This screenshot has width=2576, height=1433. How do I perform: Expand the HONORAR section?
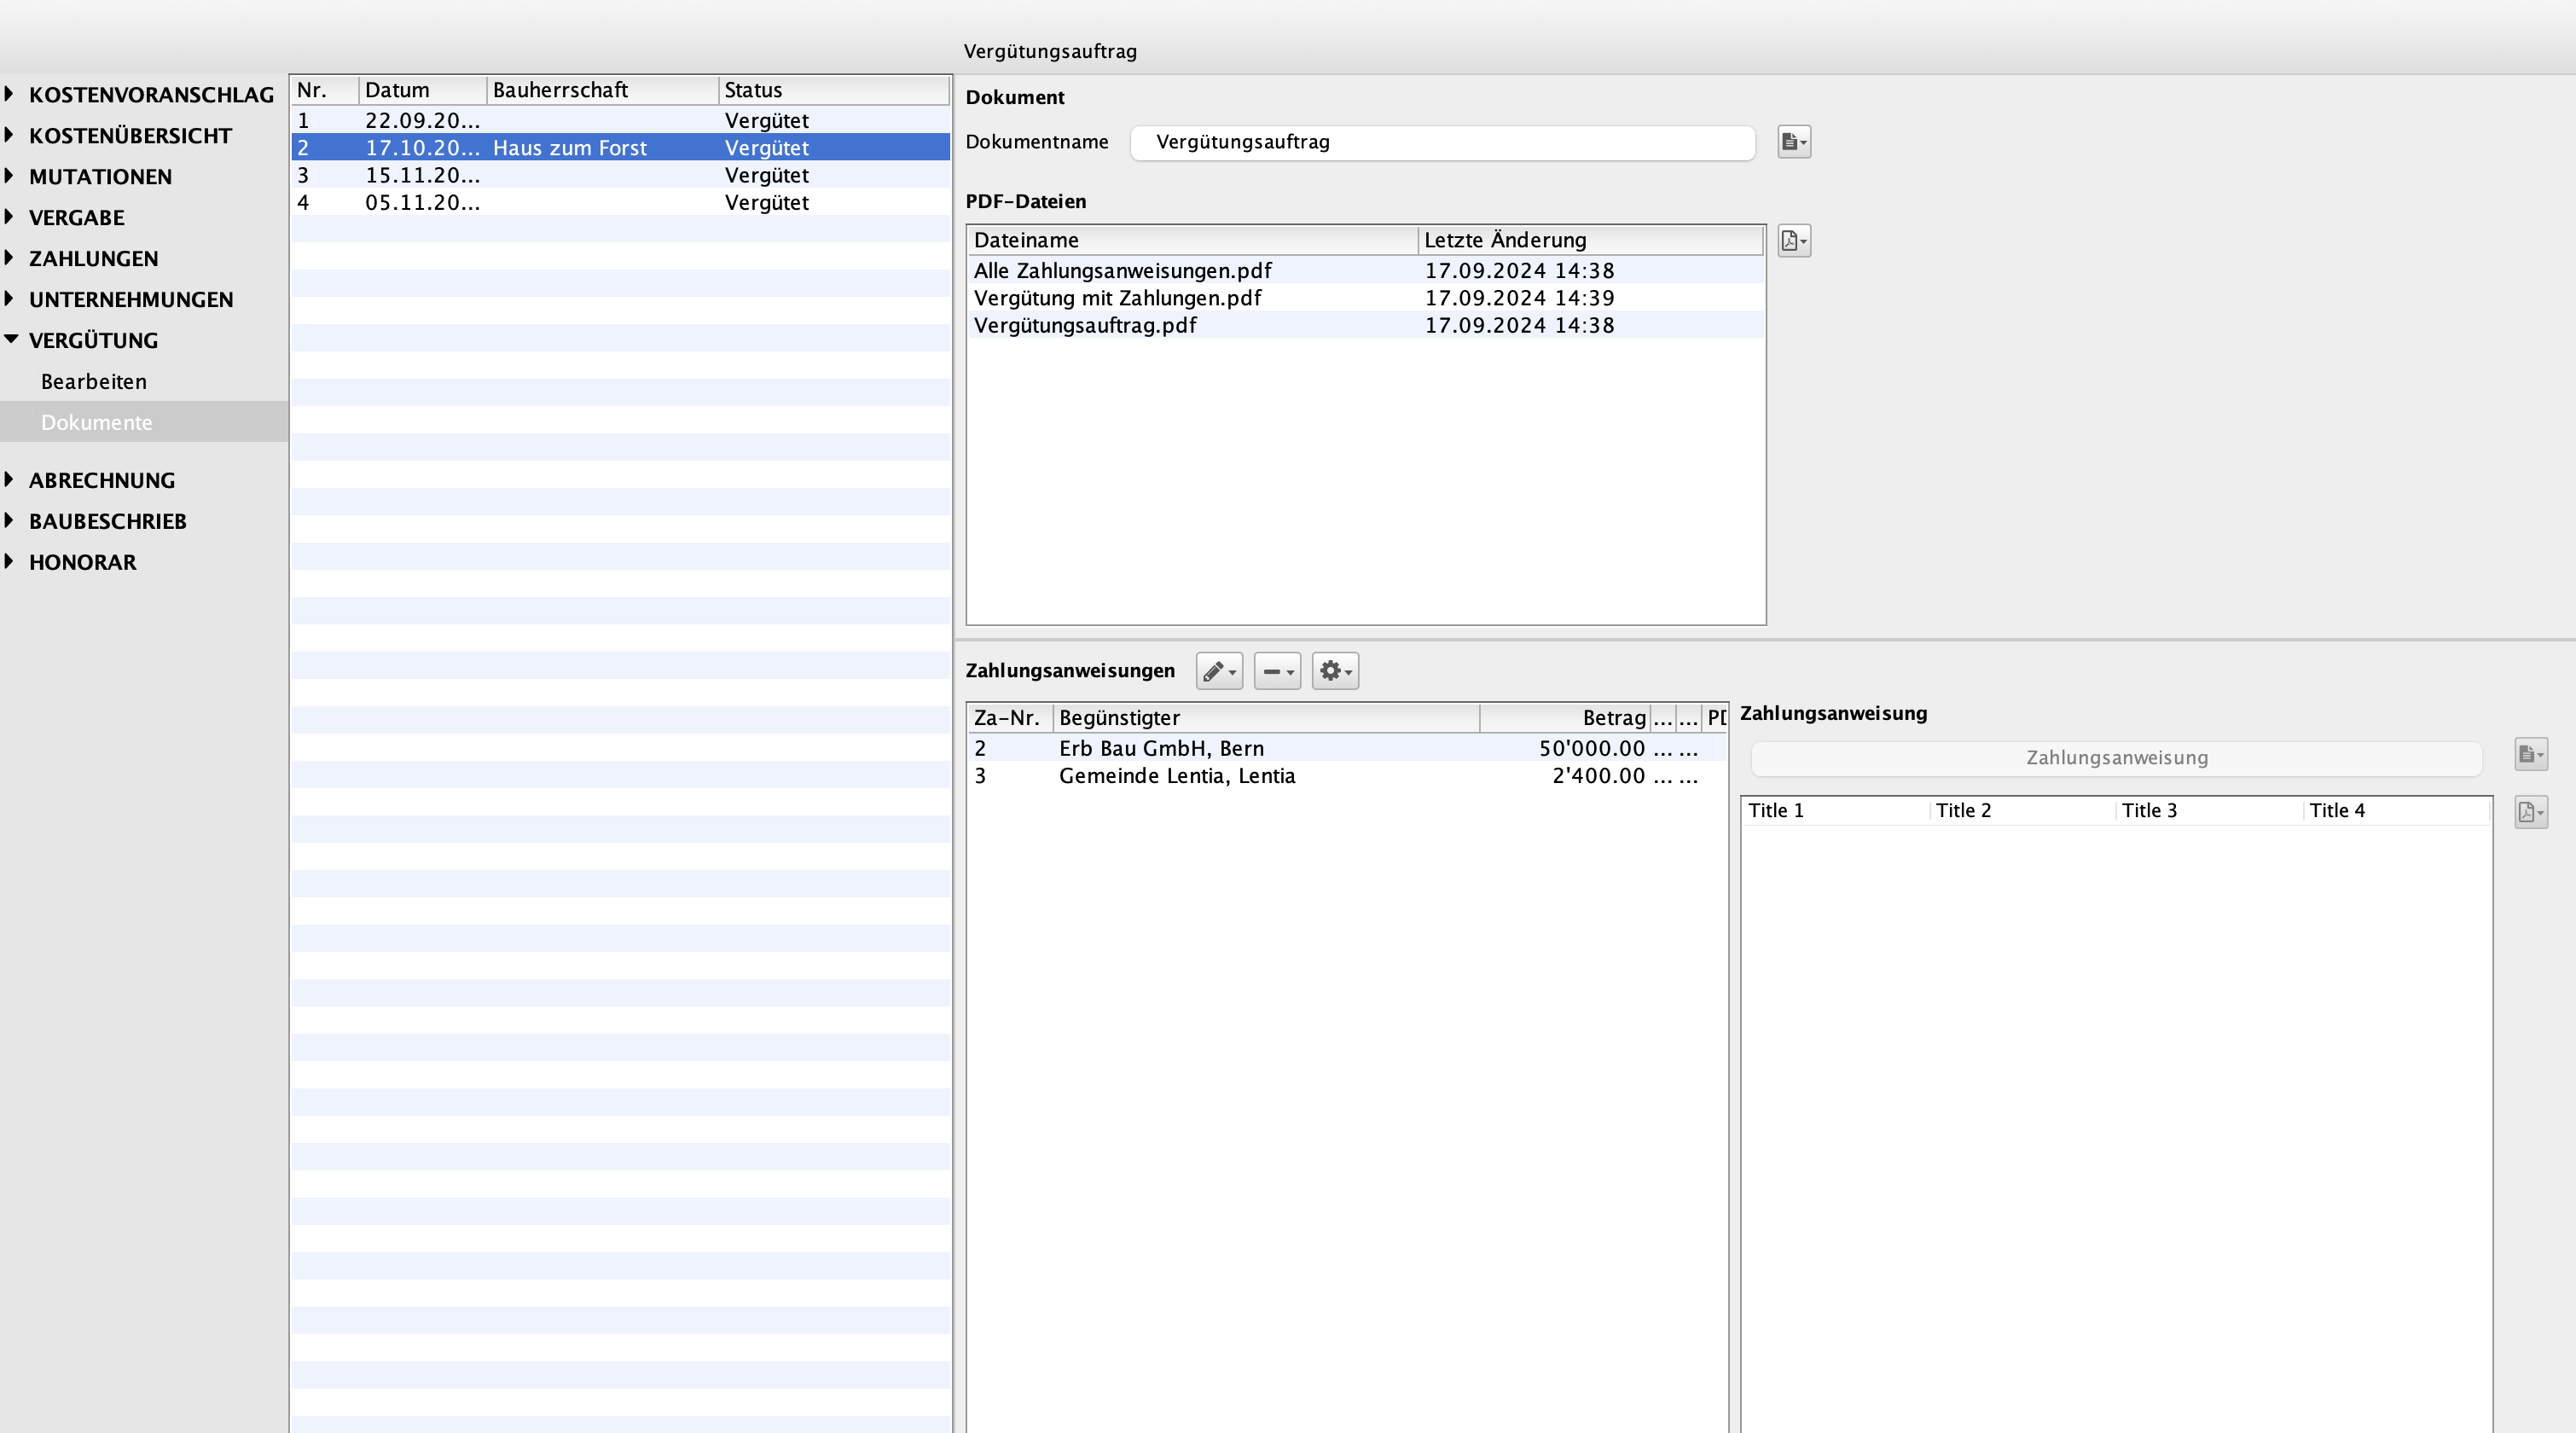tap(9, 562)
